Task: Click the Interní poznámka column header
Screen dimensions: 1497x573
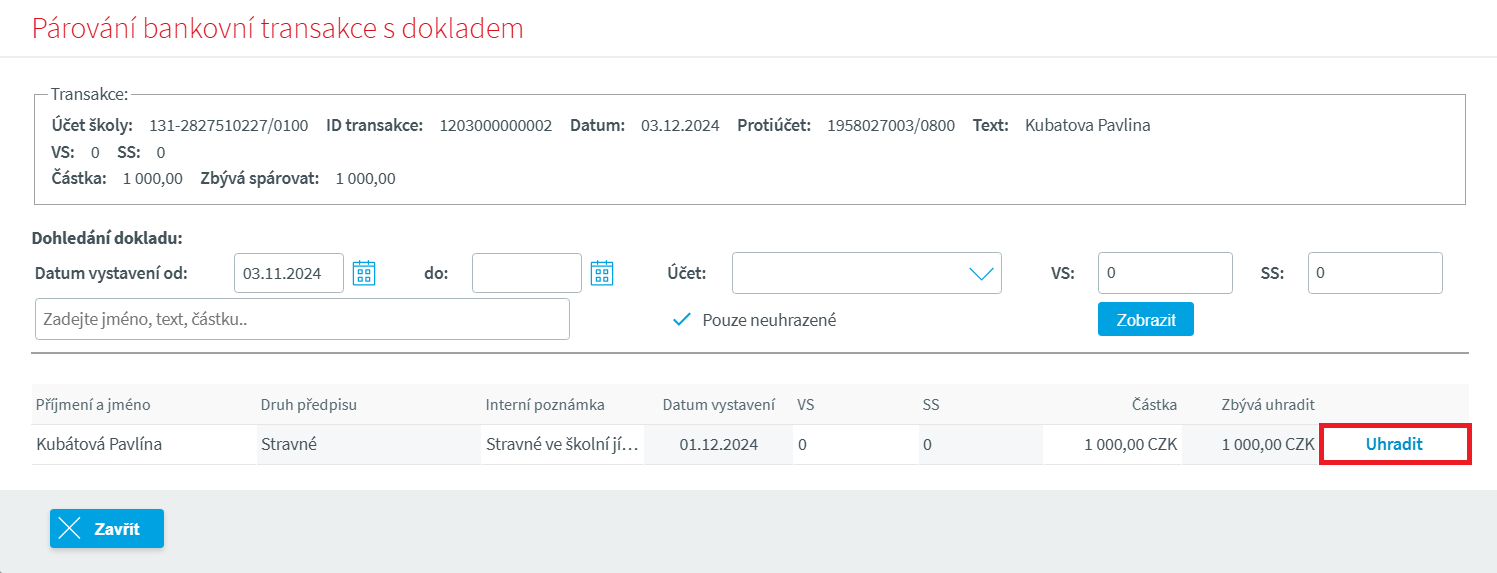Action: pos(545,405)
